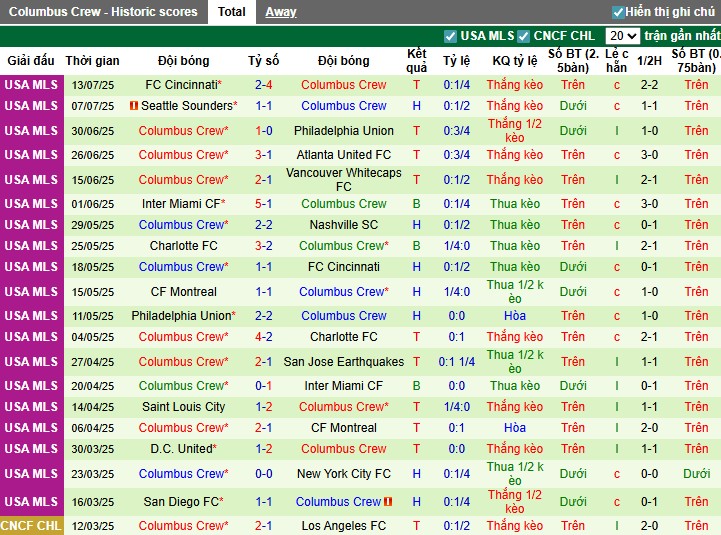Open San Diego FC team link
Image resolution: width=721 pixels, height=535 pixels.
183,501
